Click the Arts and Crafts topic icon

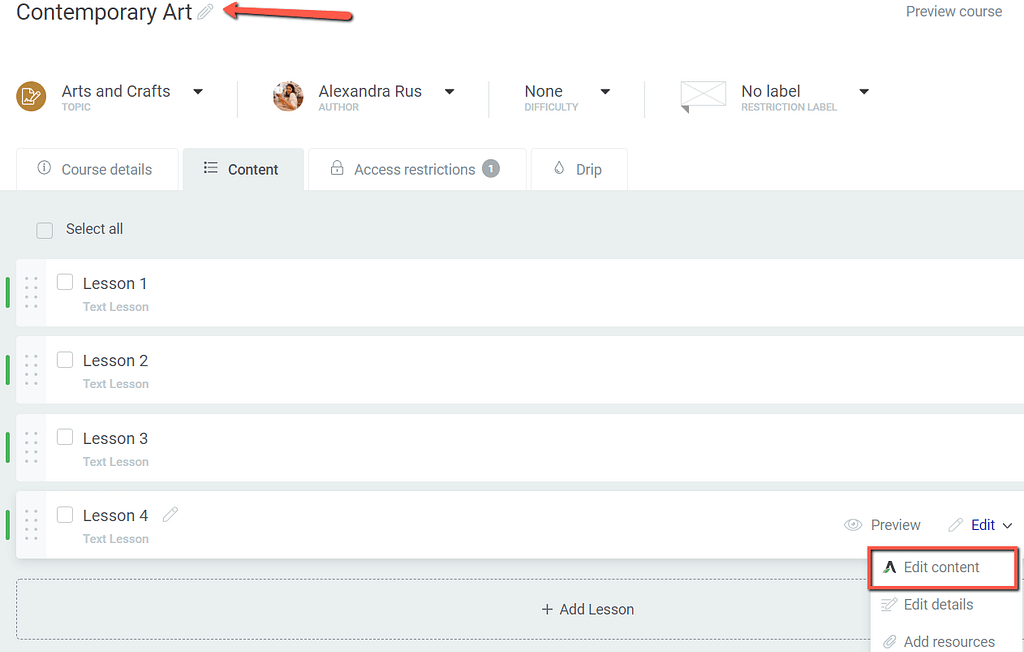point(31,96)
